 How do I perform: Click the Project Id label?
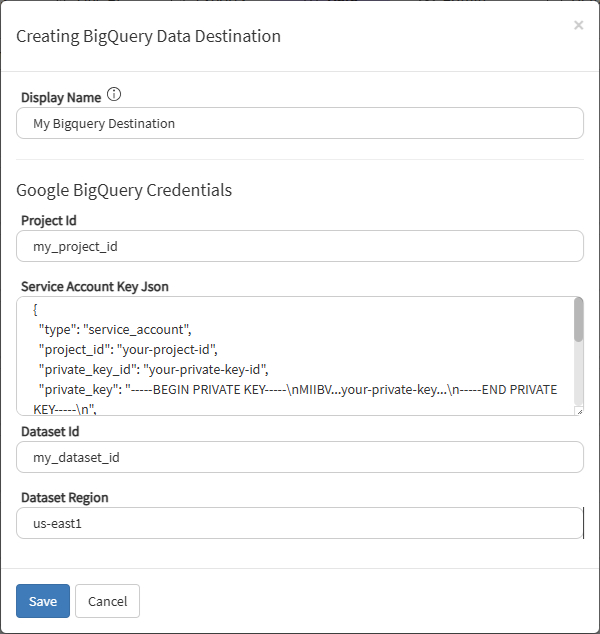pyautogui.click(x=49, y=220)
